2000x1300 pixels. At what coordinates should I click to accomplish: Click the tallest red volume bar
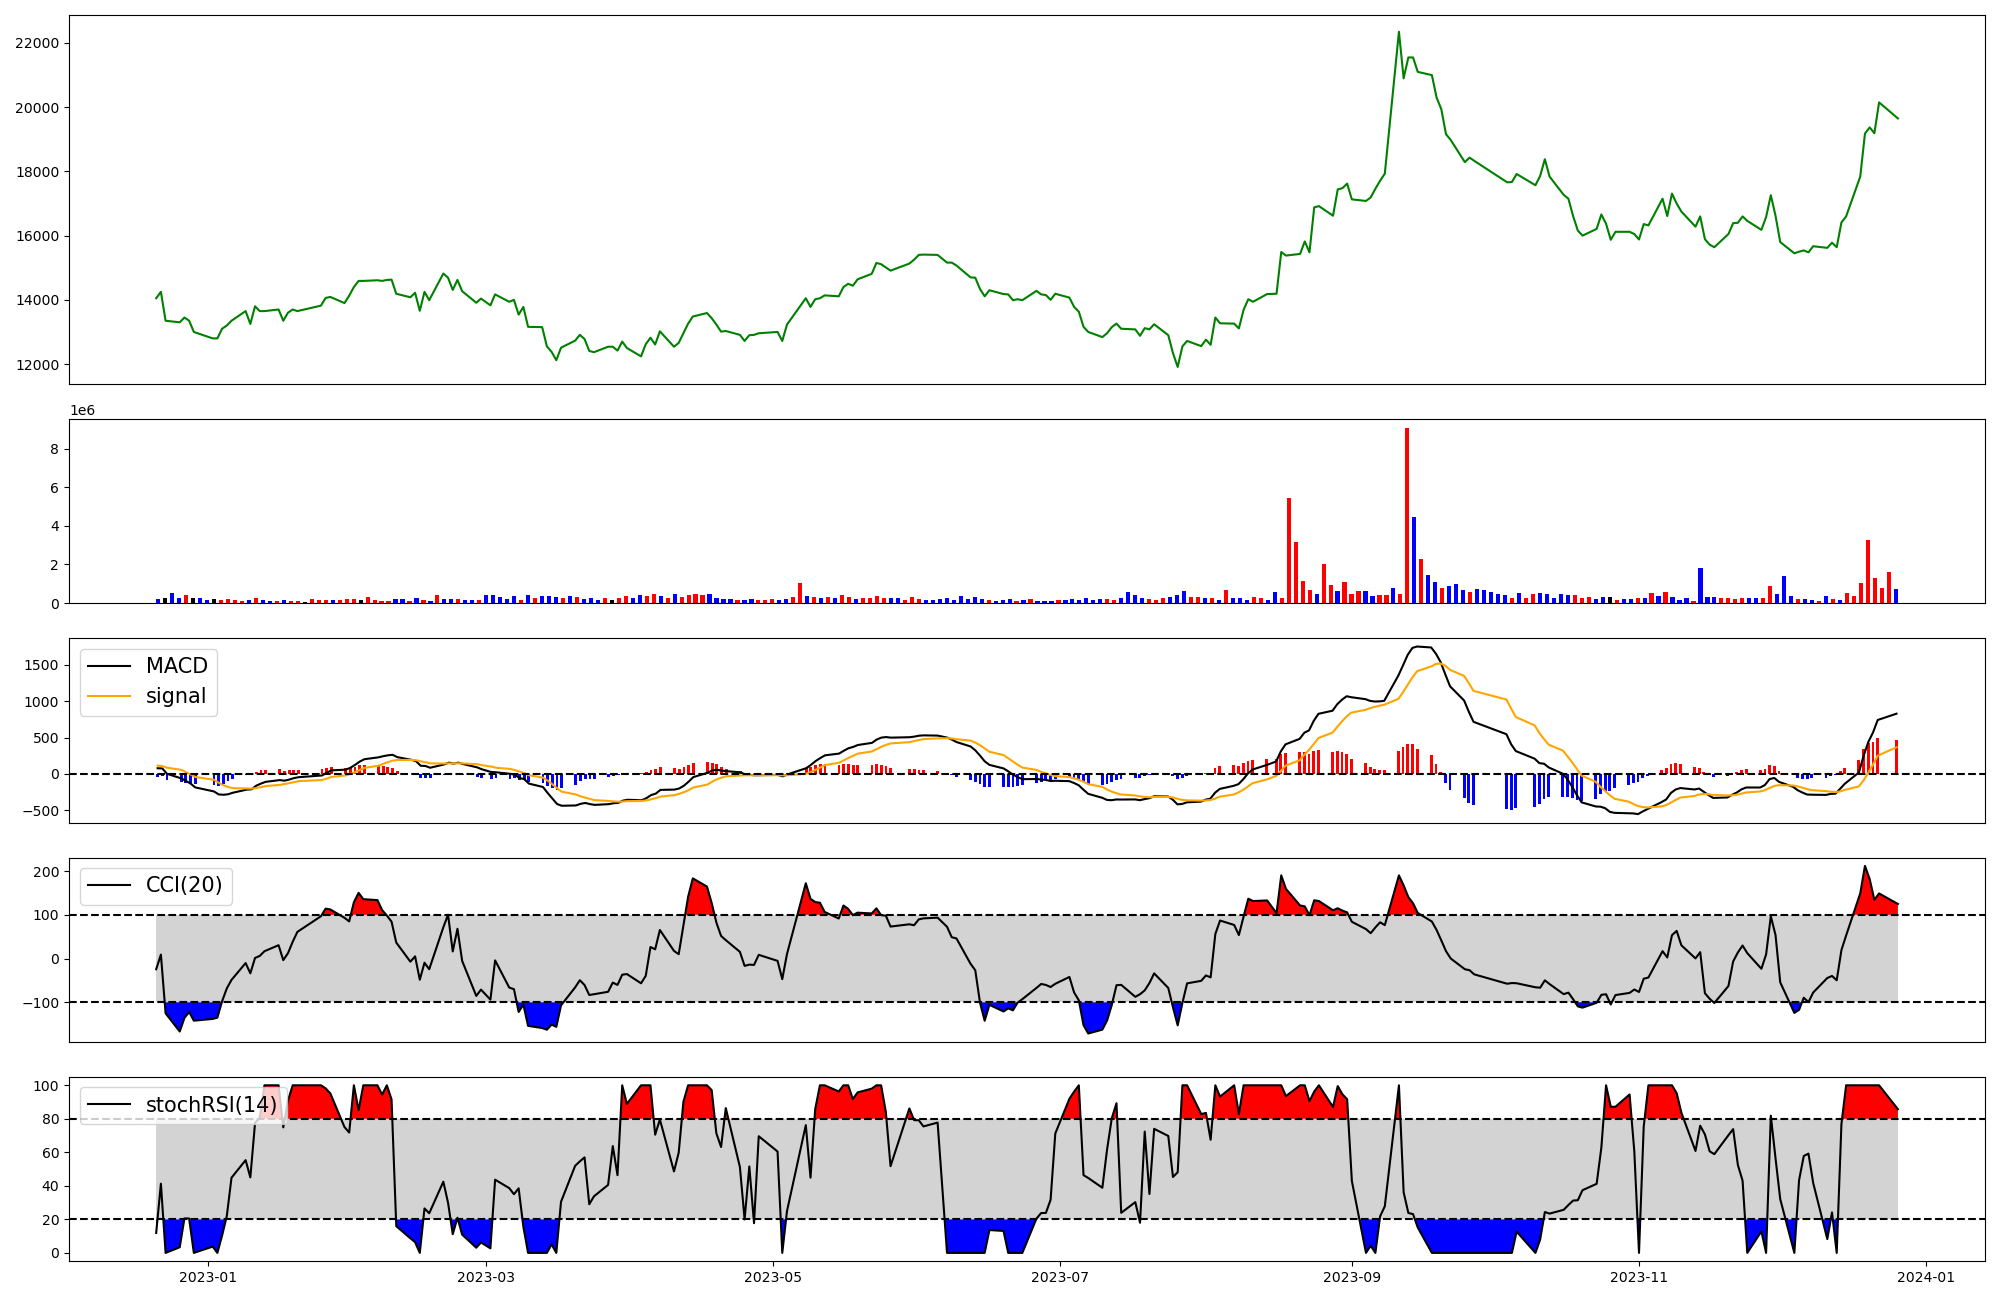click(x=1407, y=515)
